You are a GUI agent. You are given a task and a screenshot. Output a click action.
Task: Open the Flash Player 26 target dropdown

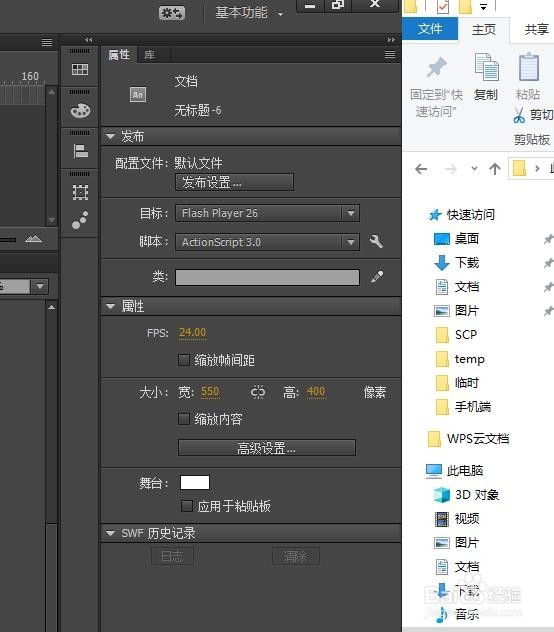(x=267, y=213)
